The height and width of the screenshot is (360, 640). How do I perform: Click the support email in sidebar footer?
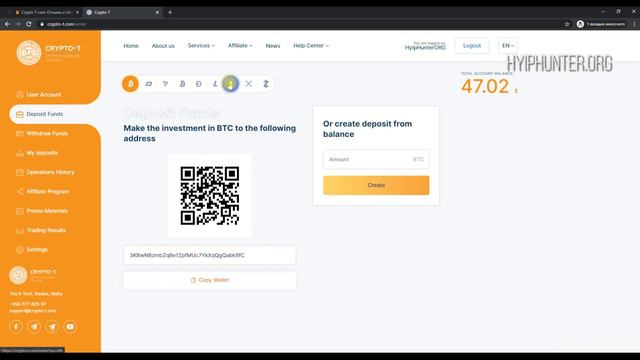coord(33,311)
